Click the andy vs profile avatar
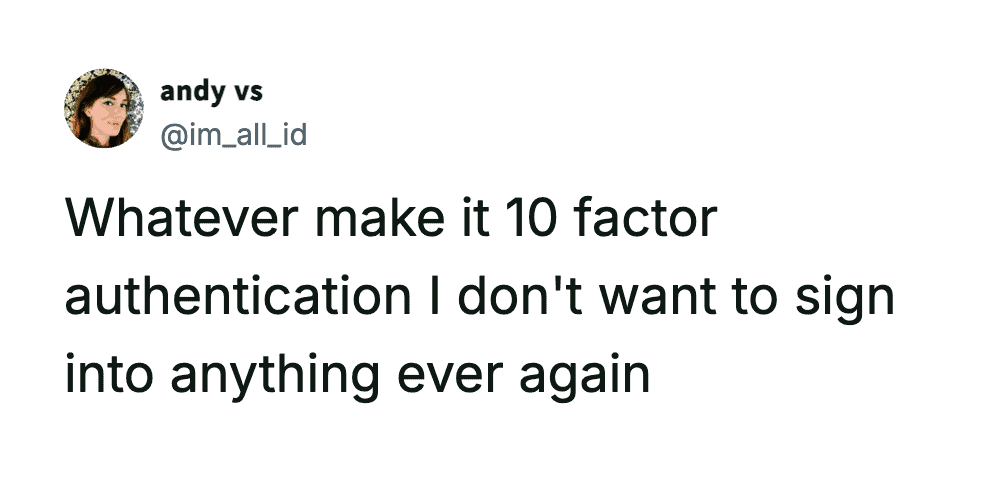 pos(104,109)
